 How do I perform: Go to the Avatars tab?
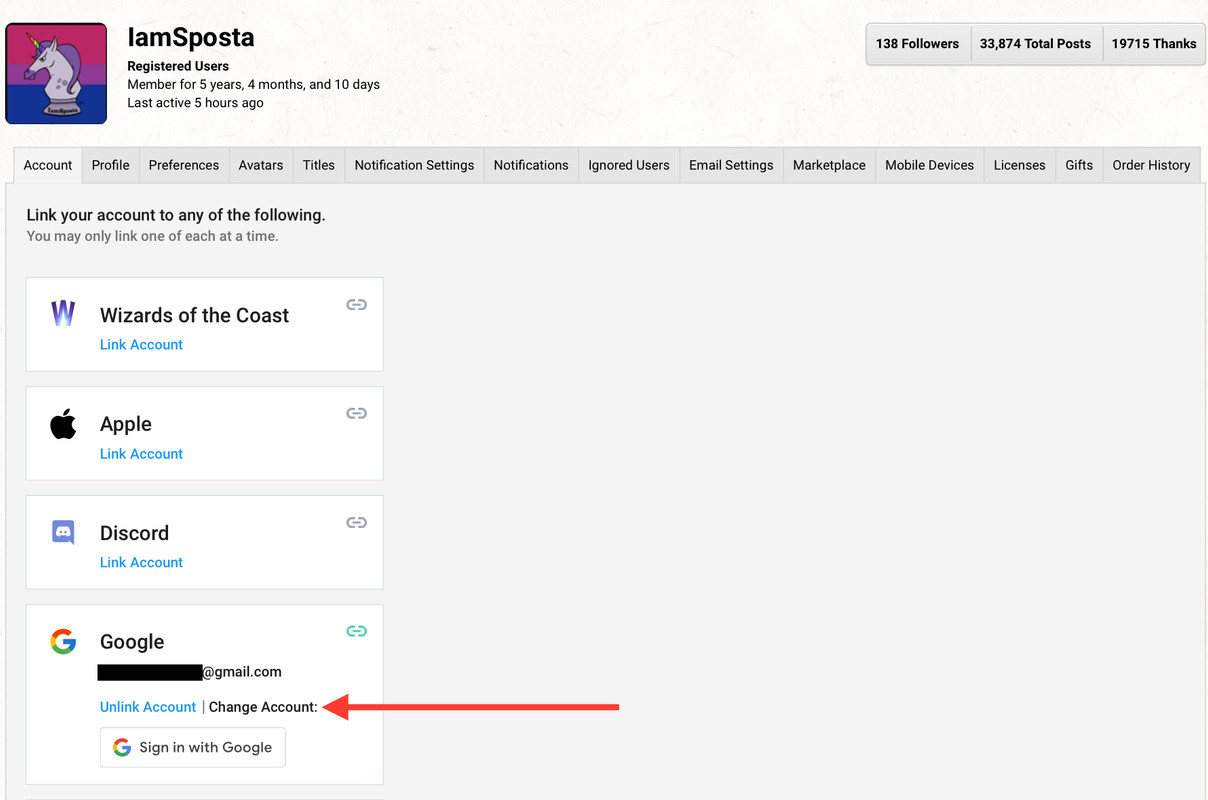[x=261, y=165]
